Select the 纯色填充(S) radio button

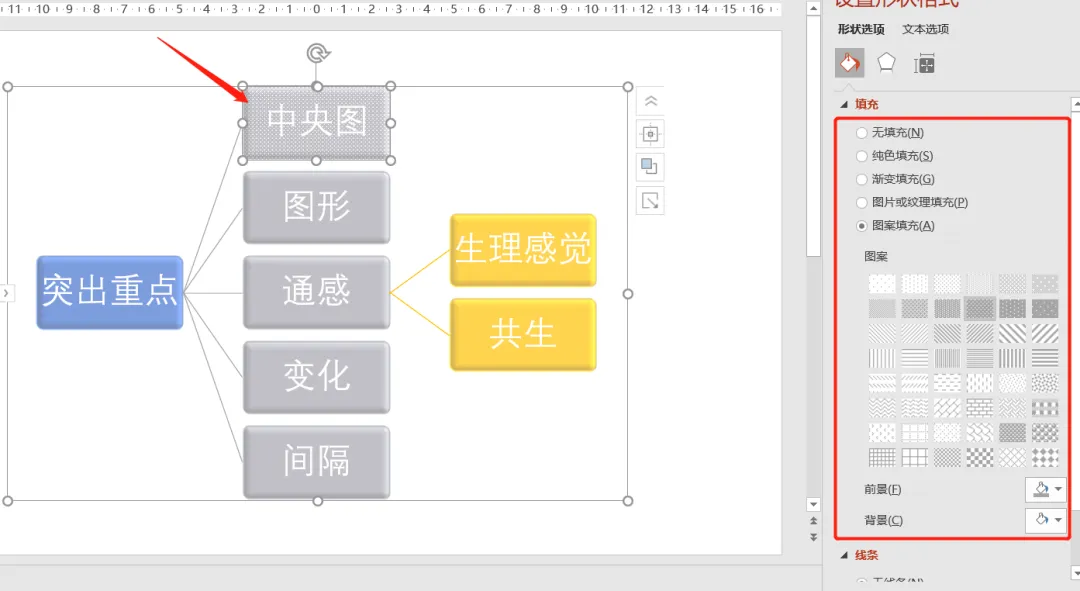point(862,156)
